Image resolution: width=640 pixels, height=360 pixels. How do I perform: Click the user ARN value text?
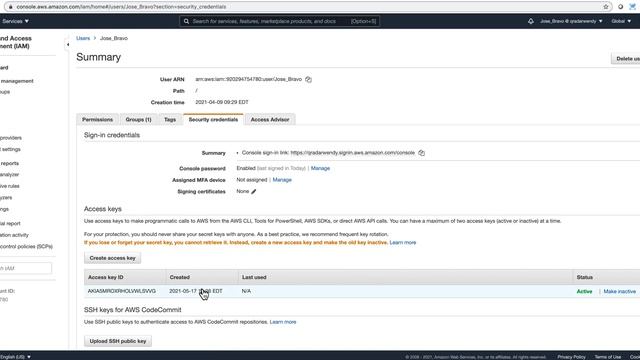coord(249,79)
